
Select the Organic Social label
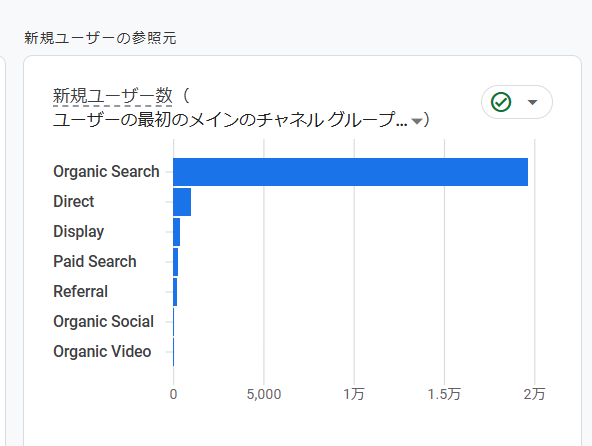[103, 322]
